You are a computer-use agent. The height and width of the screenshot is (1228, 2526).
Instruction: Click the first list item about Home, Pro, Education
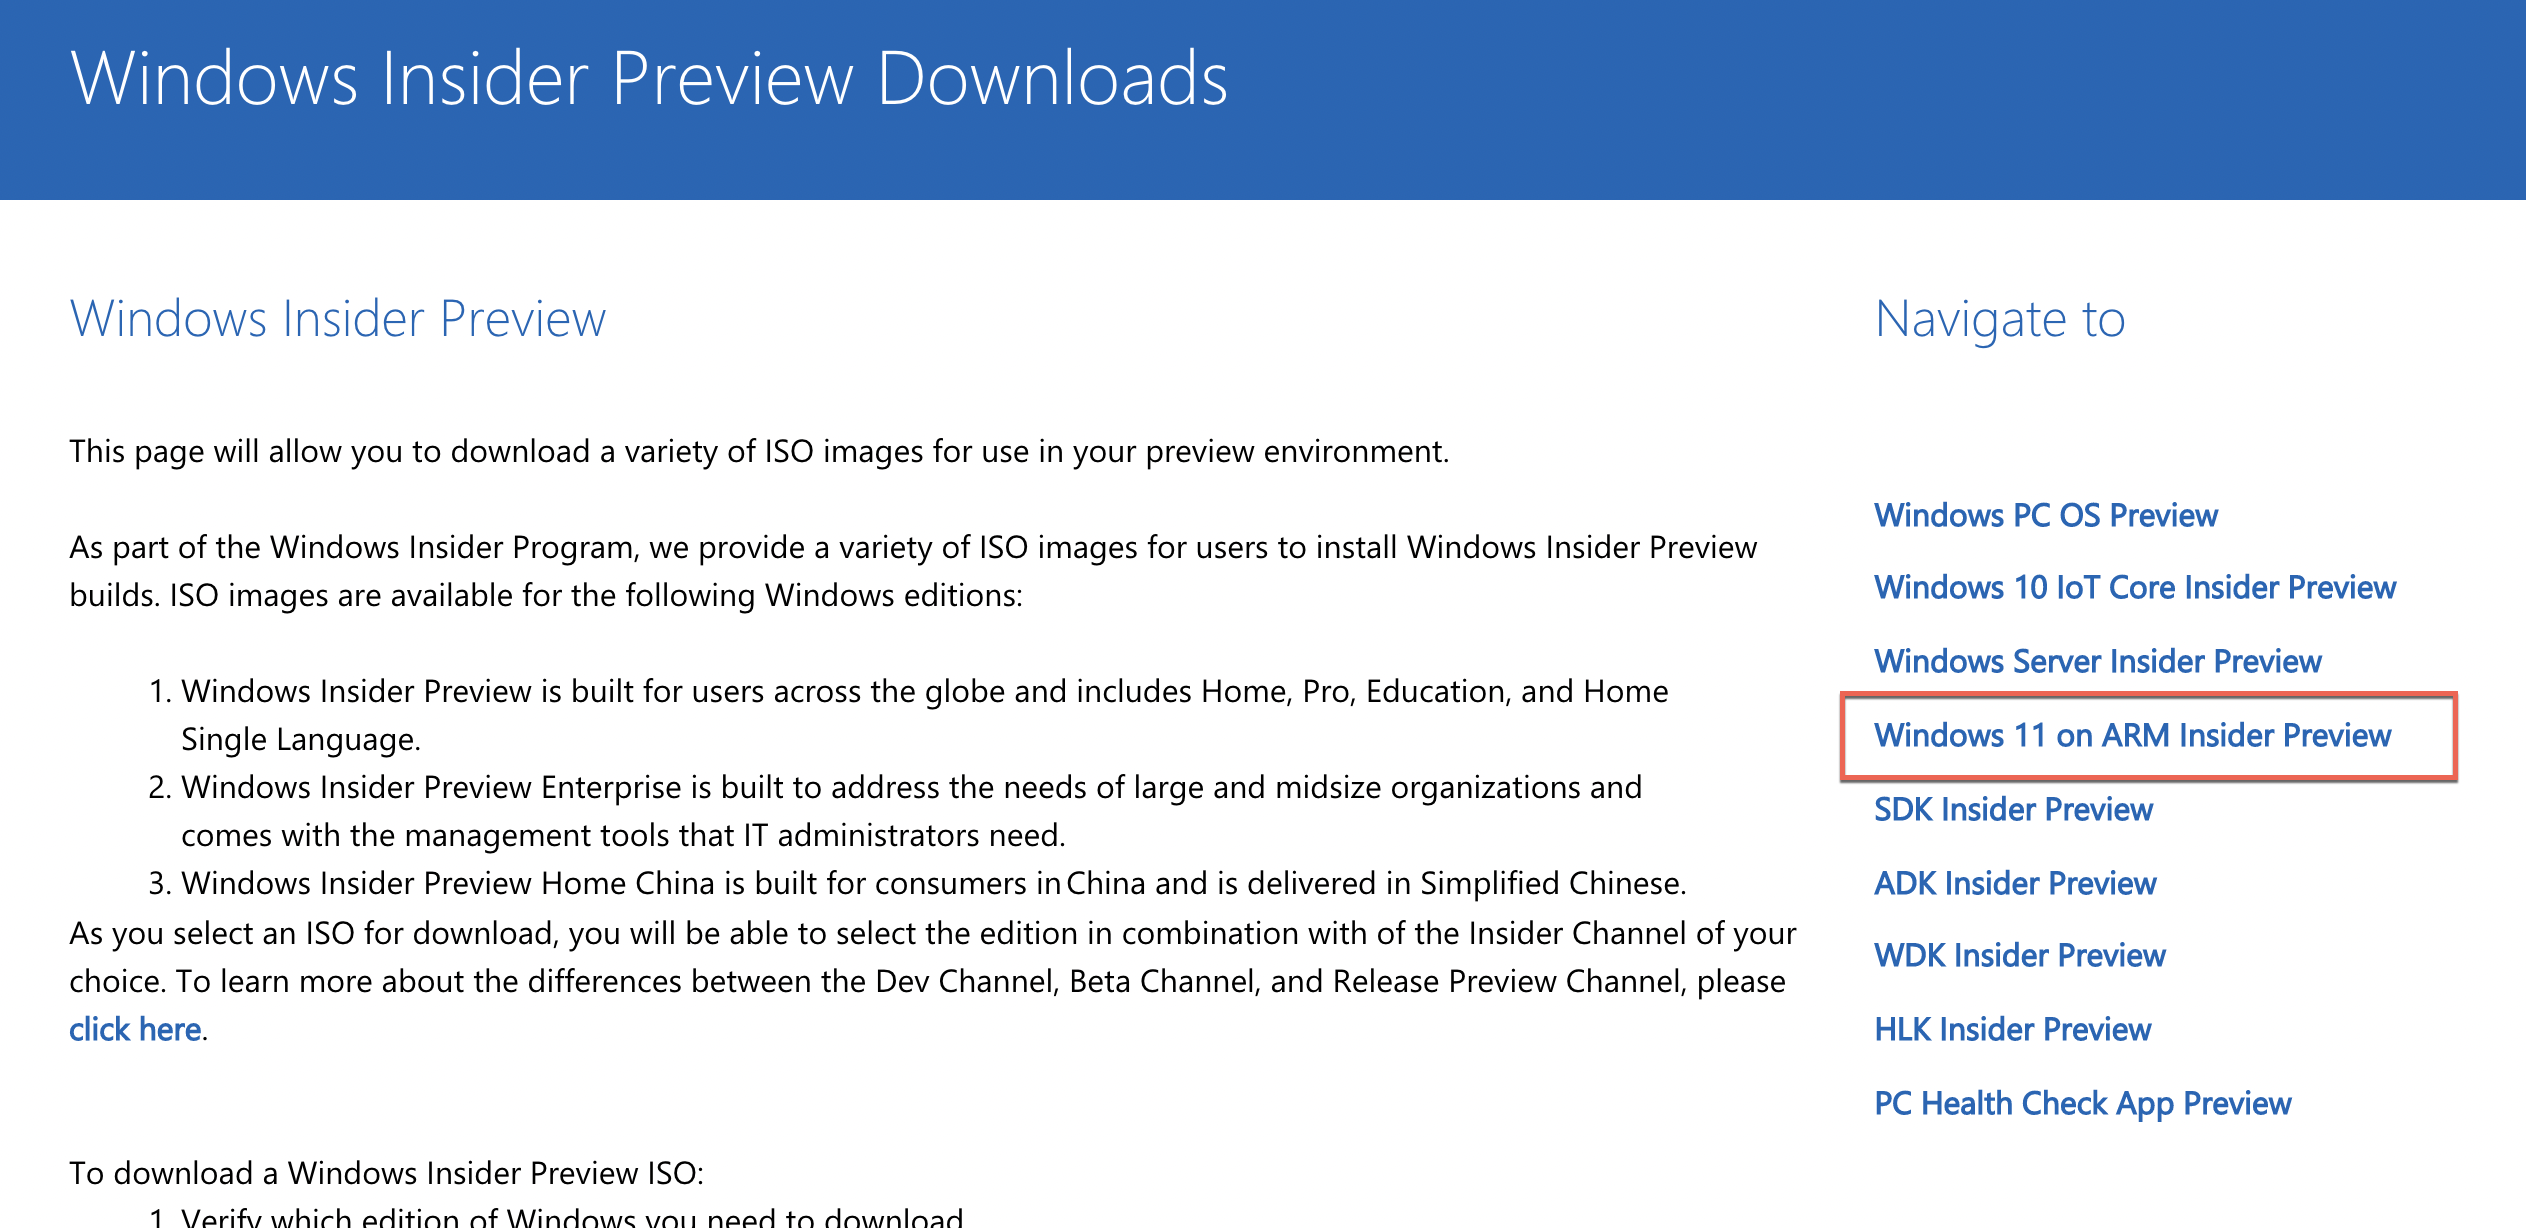pos(923,692)
